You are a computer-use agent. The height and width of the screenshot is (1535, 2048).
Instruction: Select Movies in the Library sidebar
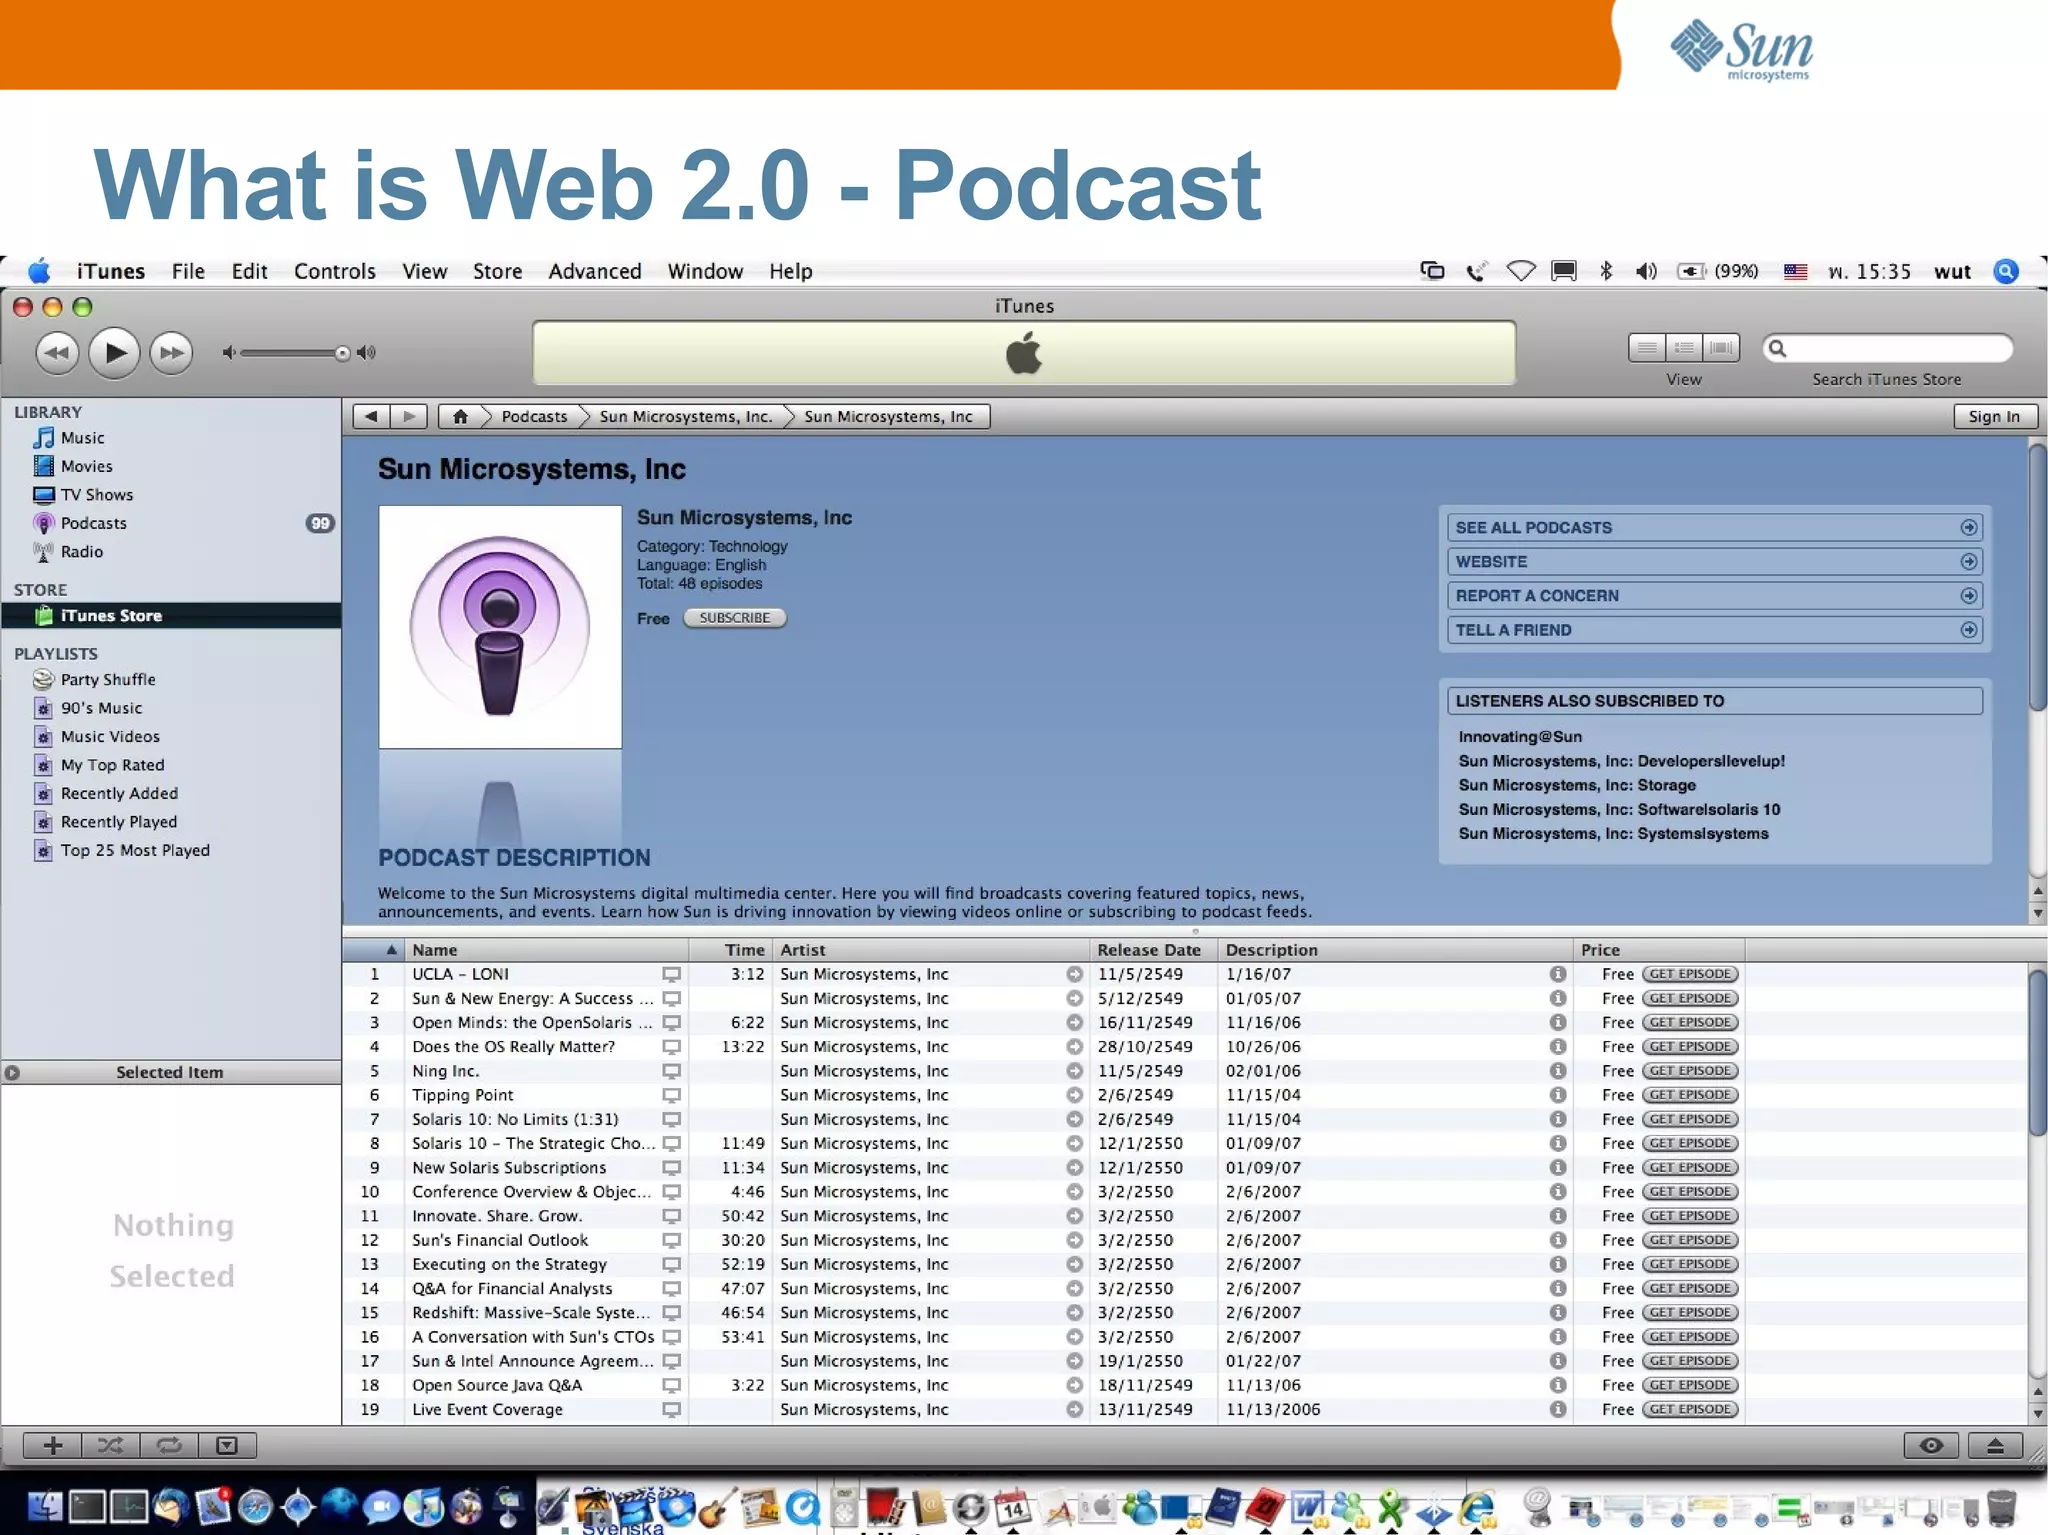86,466
